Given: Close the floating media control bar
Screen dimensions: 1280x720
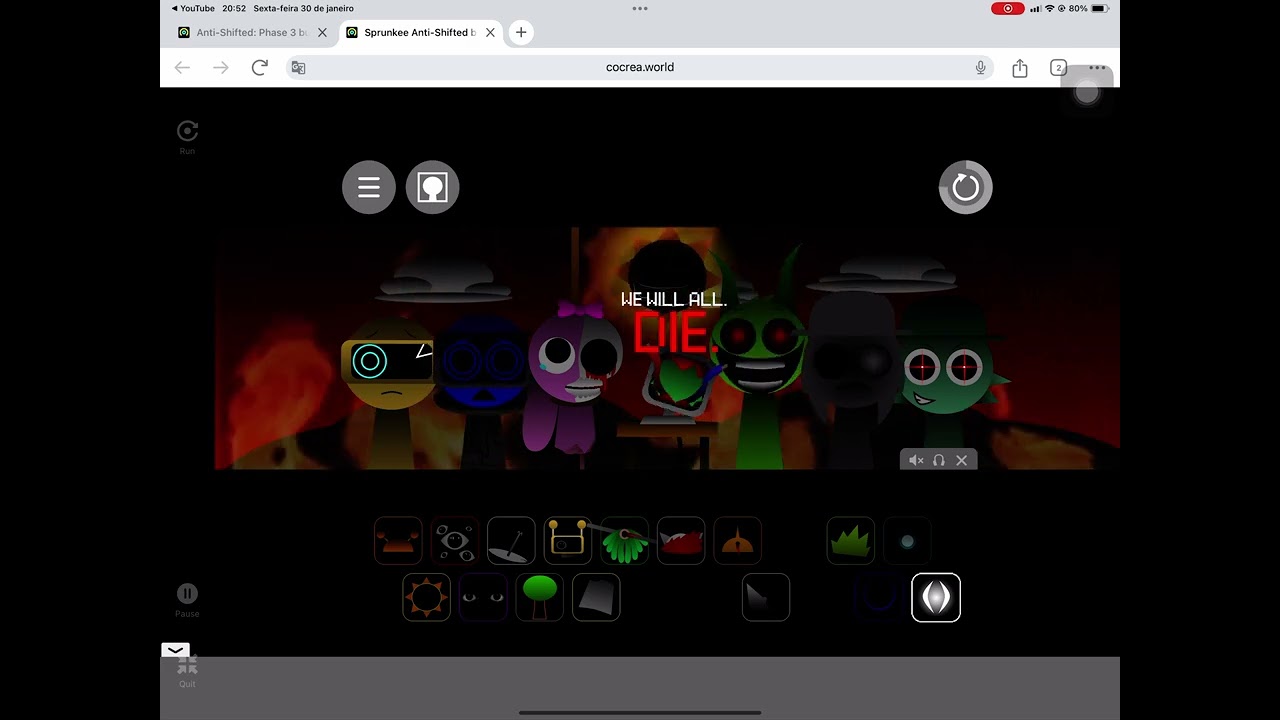Looking at the screenshot, I should 962,460.
